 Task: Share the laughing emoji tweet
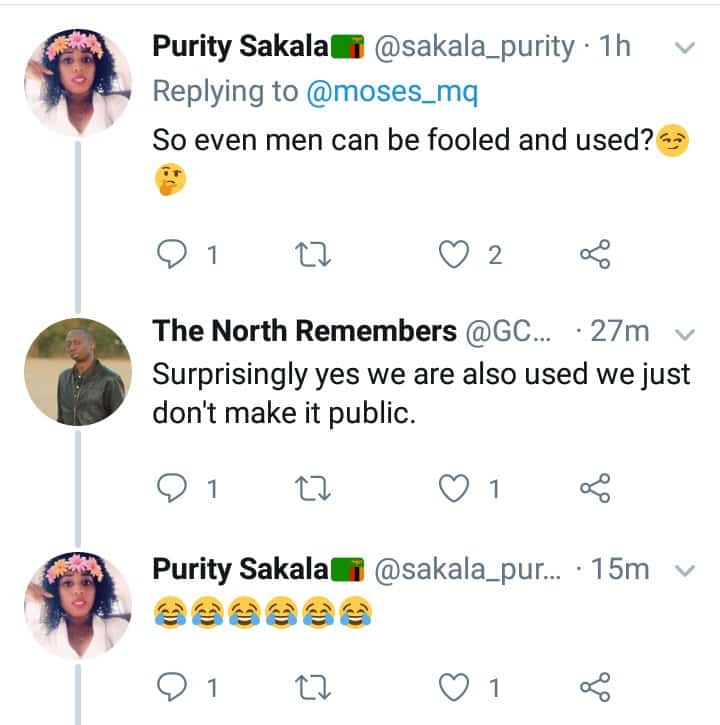coord(595,686)
